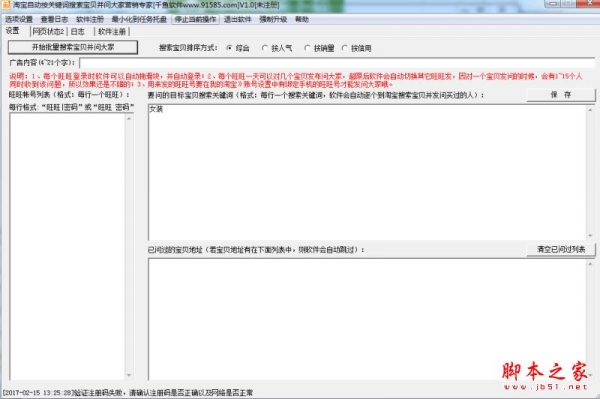Click the red 说明 instructions text
This screenshot has width=600, height=399.
[x=295, y=80]
